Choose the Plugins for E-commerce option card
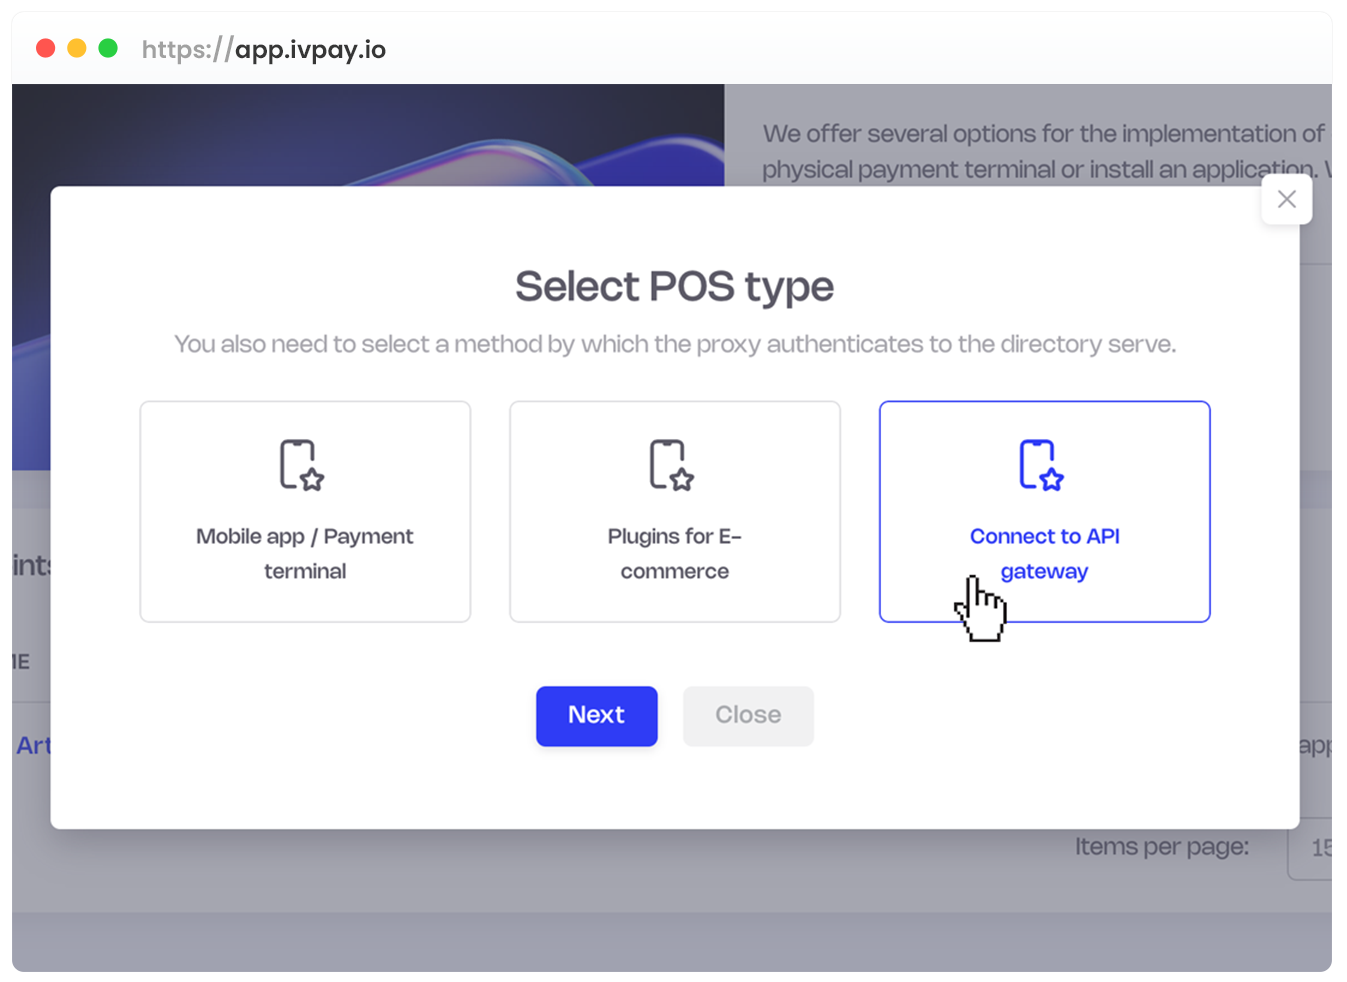Screen dimensions: 1347x982 point(674,511)
